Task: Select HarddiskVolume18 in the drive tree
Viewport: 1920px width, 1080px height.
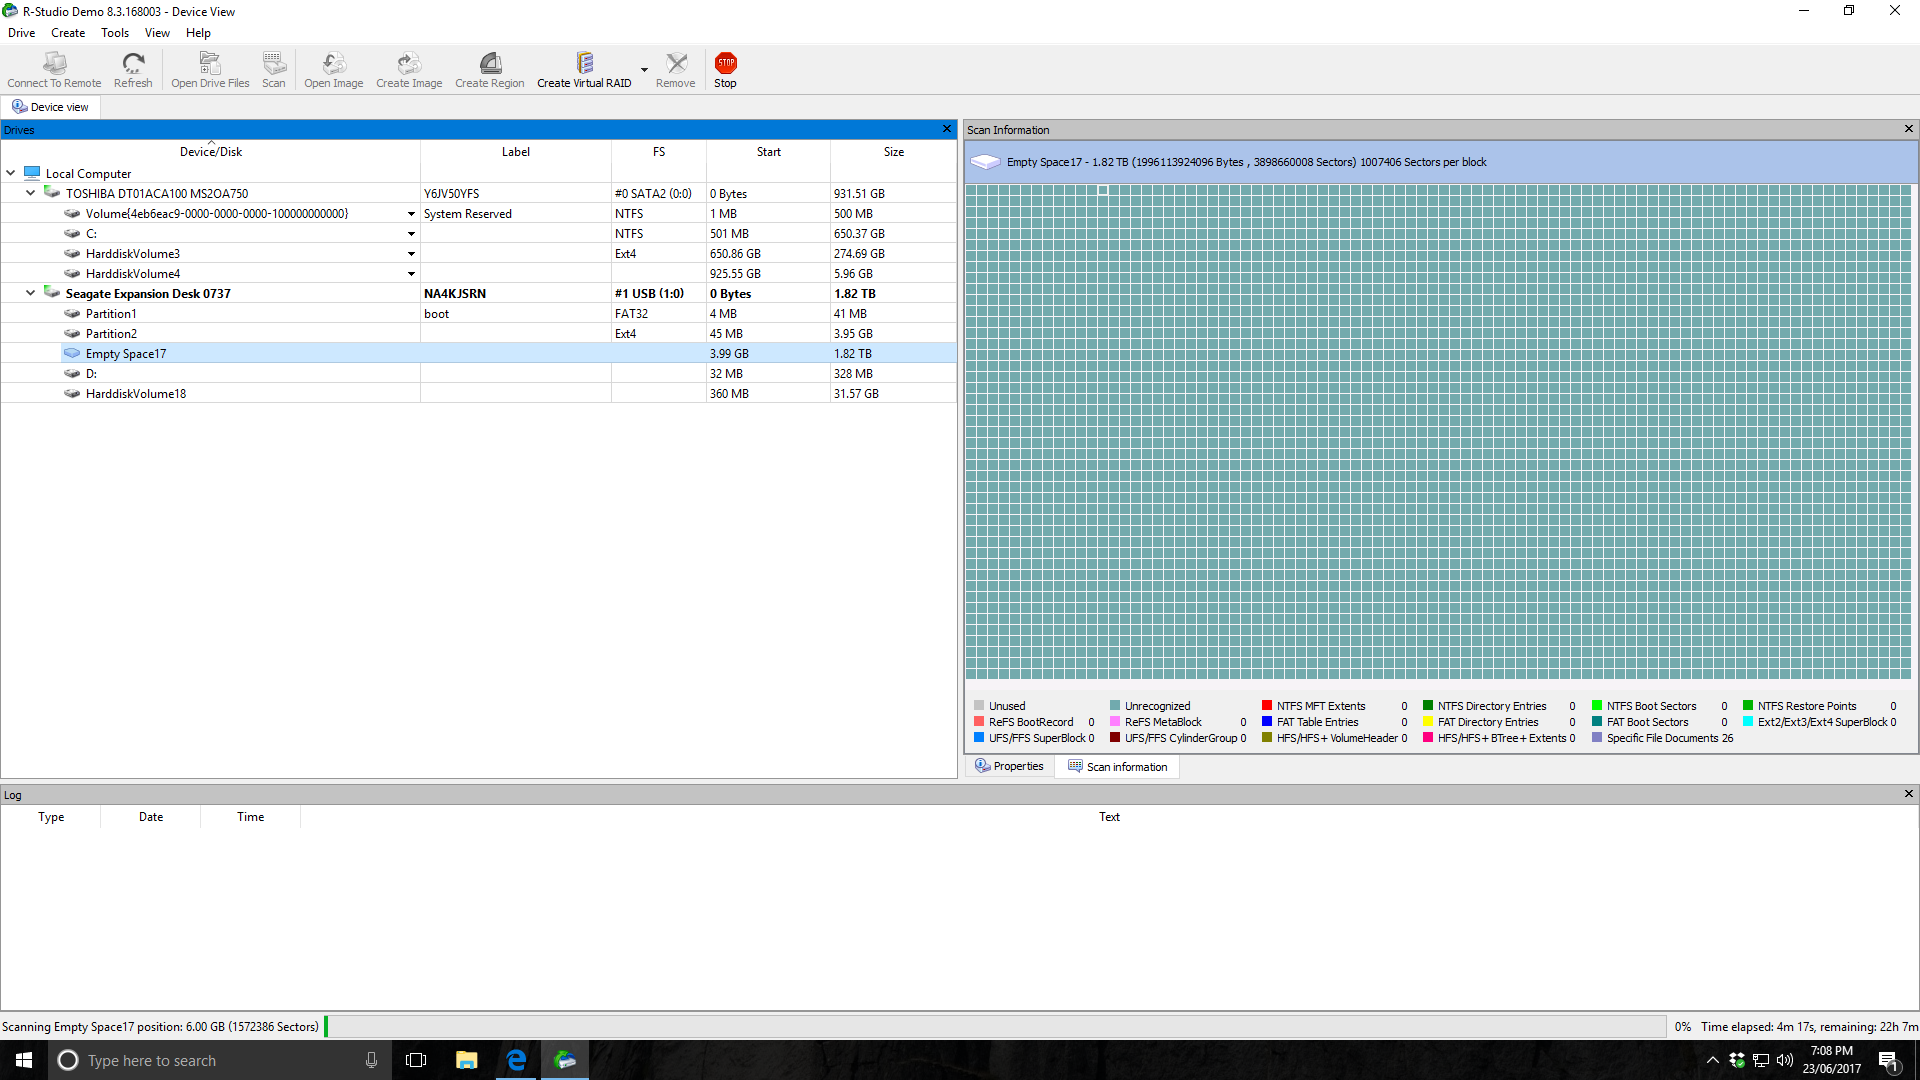Action: click(x=136, y=394)
